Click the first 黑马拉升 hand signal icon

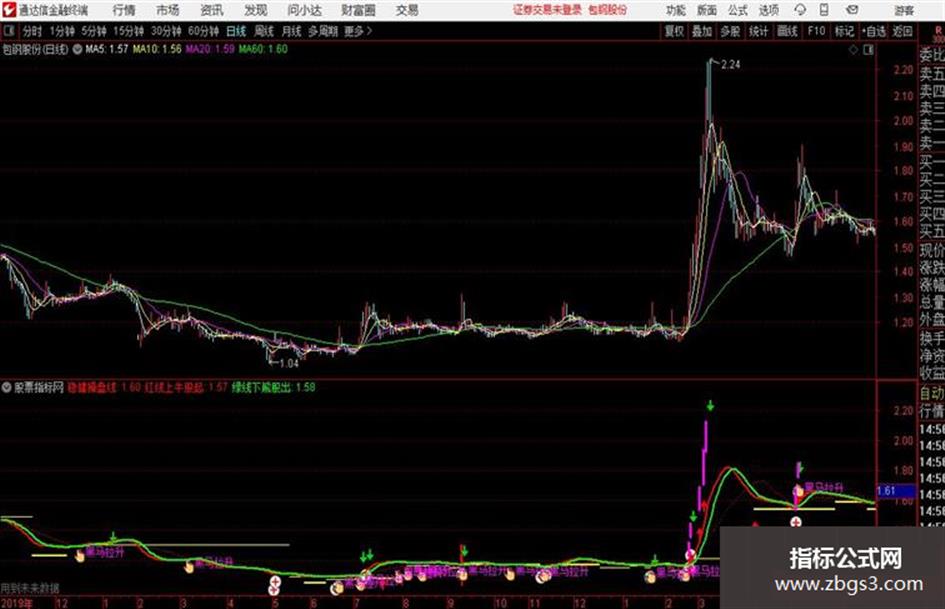tap(80, 555)
